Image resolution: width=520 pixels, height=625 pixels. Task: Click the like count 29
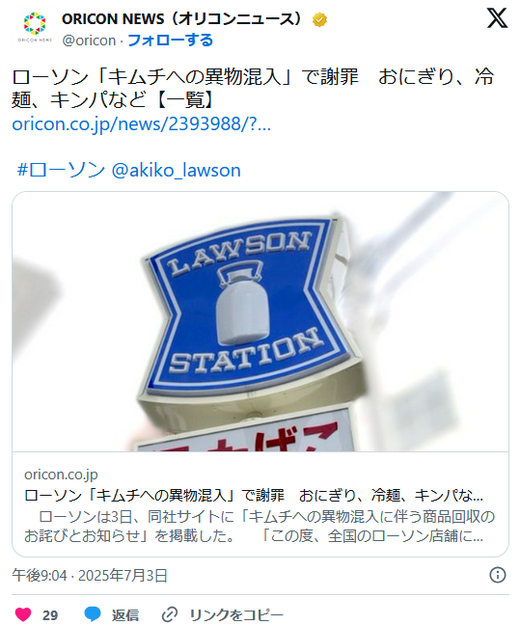(50, 615)
